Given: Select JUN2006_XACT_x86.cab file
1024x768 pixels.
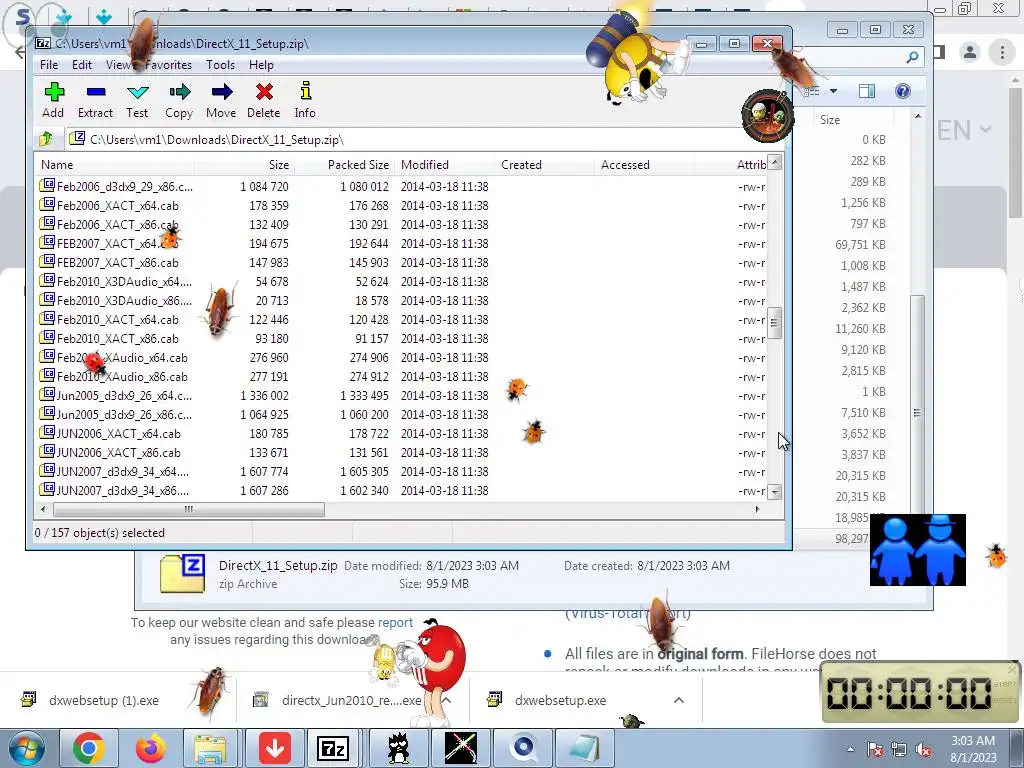Looking at the screenshot, I should tap(119, 453).
